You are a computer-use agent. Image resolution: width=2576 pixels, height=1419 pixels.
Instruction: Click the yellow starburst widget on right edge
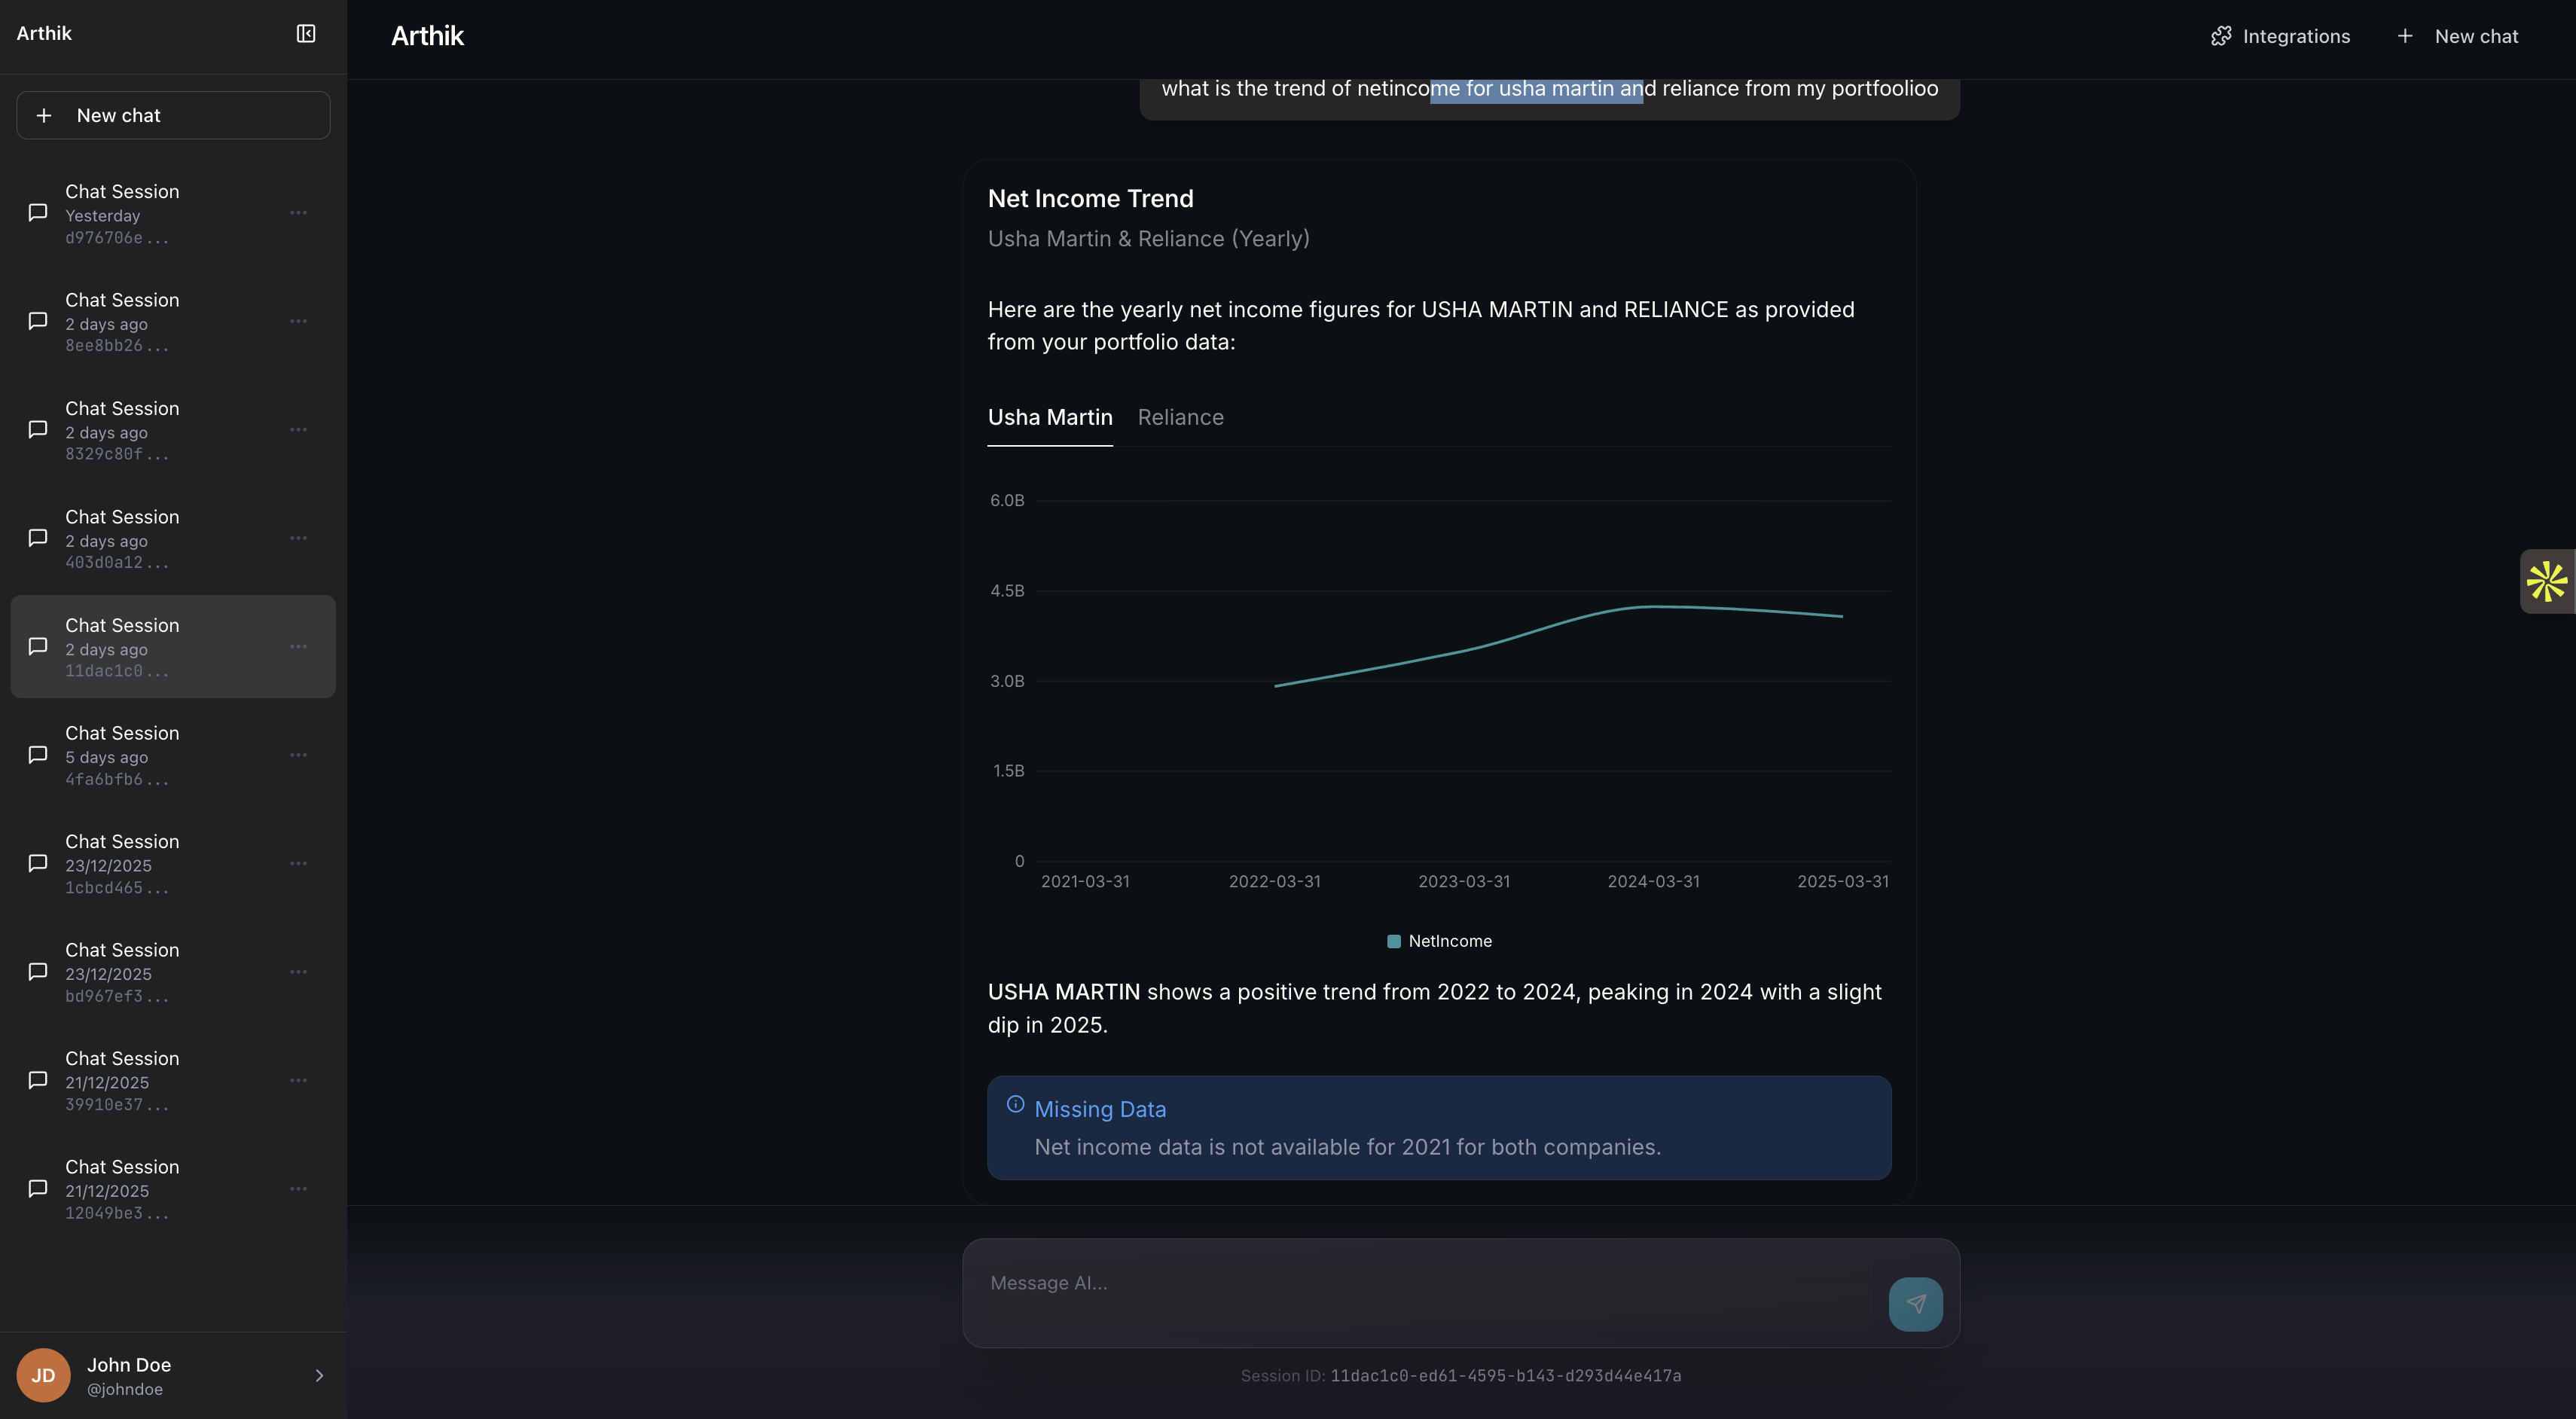2546,581
